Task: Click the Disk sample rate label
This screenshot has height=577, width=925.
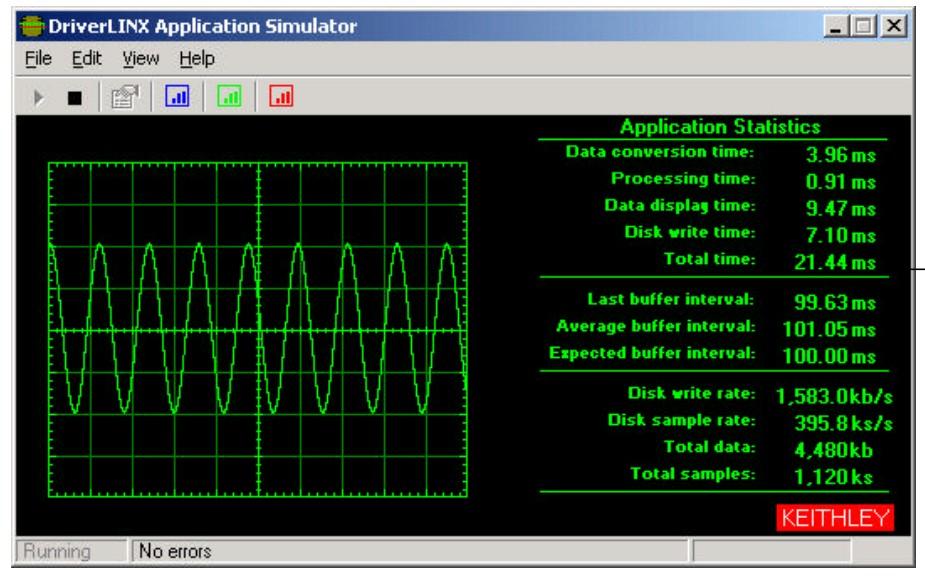Action: point(681,420)
